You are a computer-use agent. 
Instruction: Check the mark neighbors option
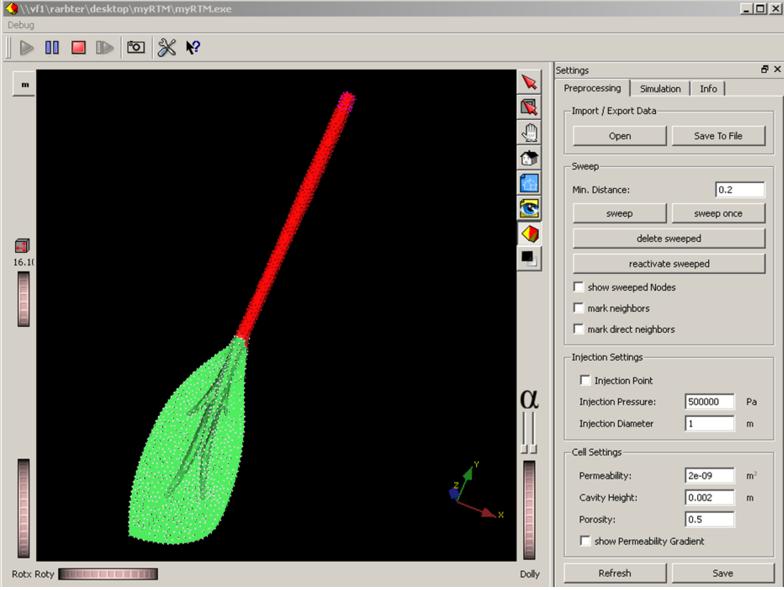[578, 308]
